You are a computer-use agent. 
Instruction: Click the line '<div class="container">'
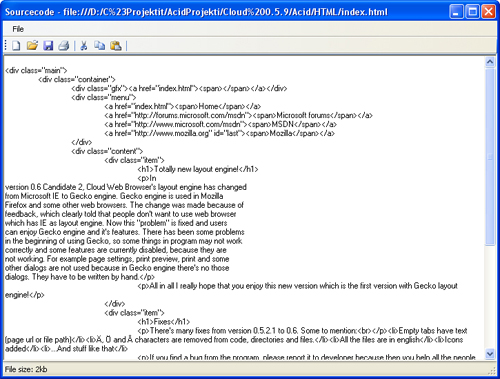click(x=77, y=79)
